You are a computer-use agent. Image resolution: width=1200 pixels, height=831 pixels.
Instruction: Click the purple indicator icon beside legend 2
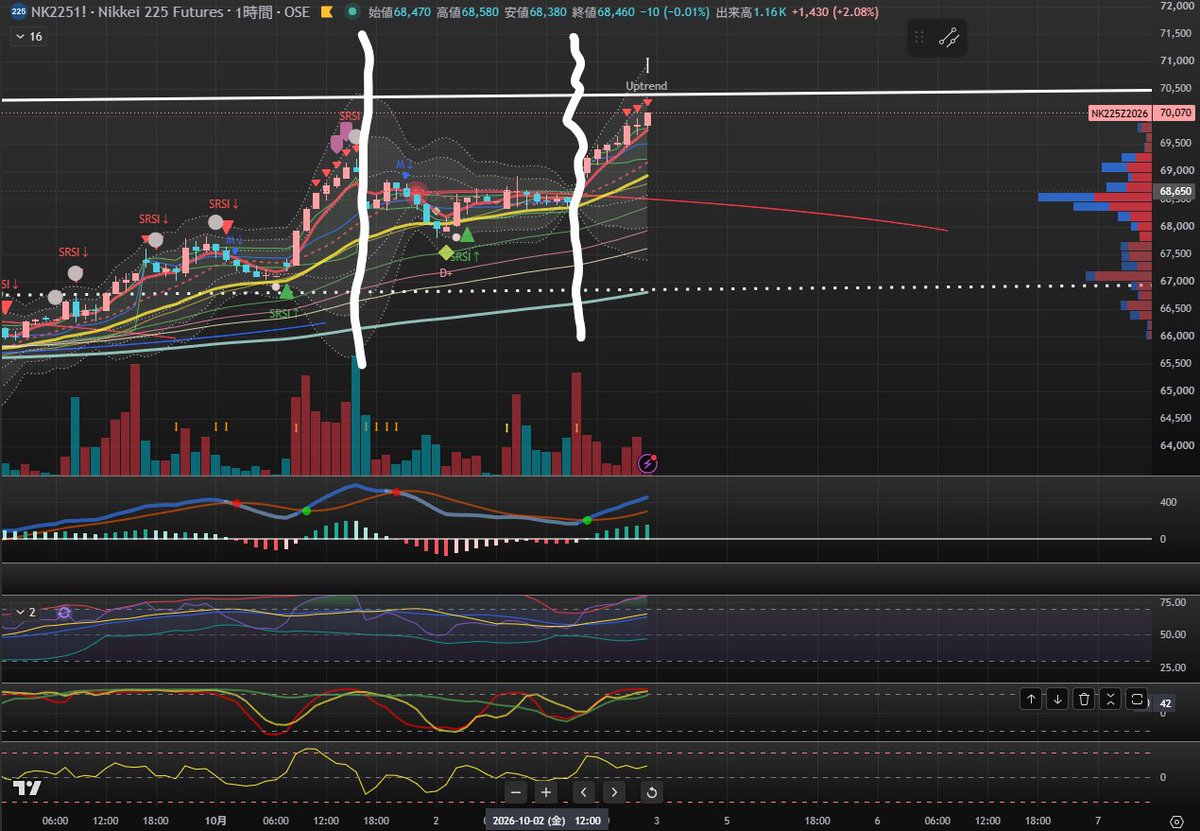coord(64,612)
